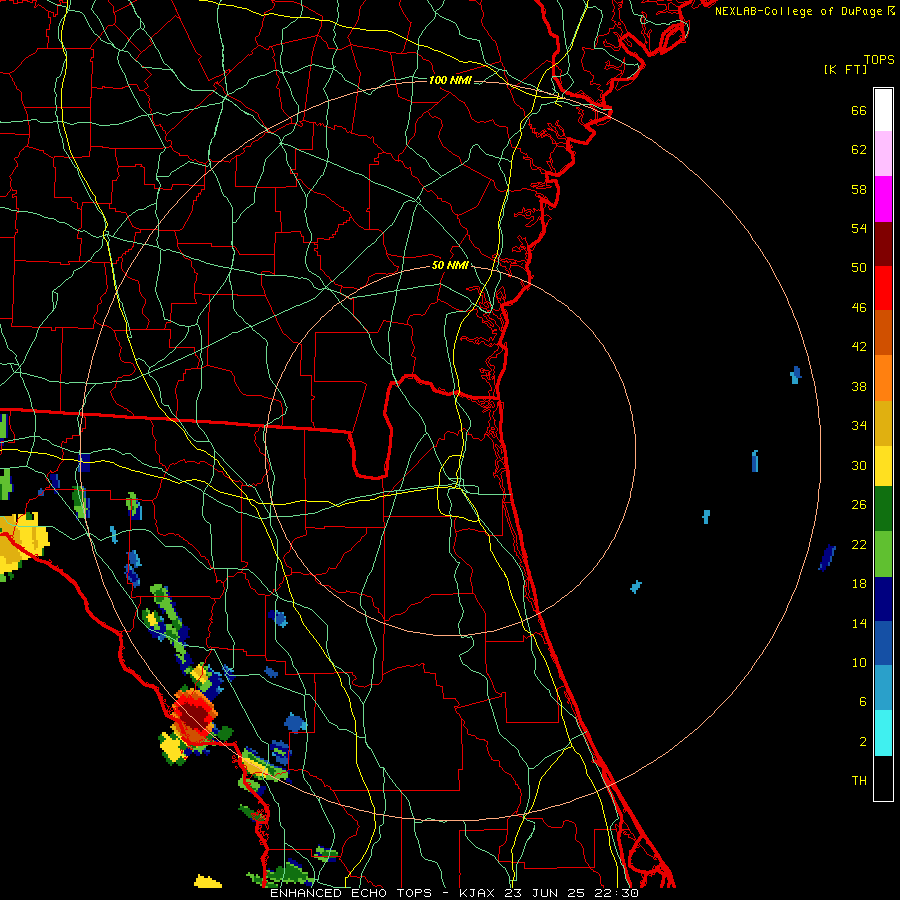Click the legend value "14"
Screen dimensions: 900x900
click(859, 623)
